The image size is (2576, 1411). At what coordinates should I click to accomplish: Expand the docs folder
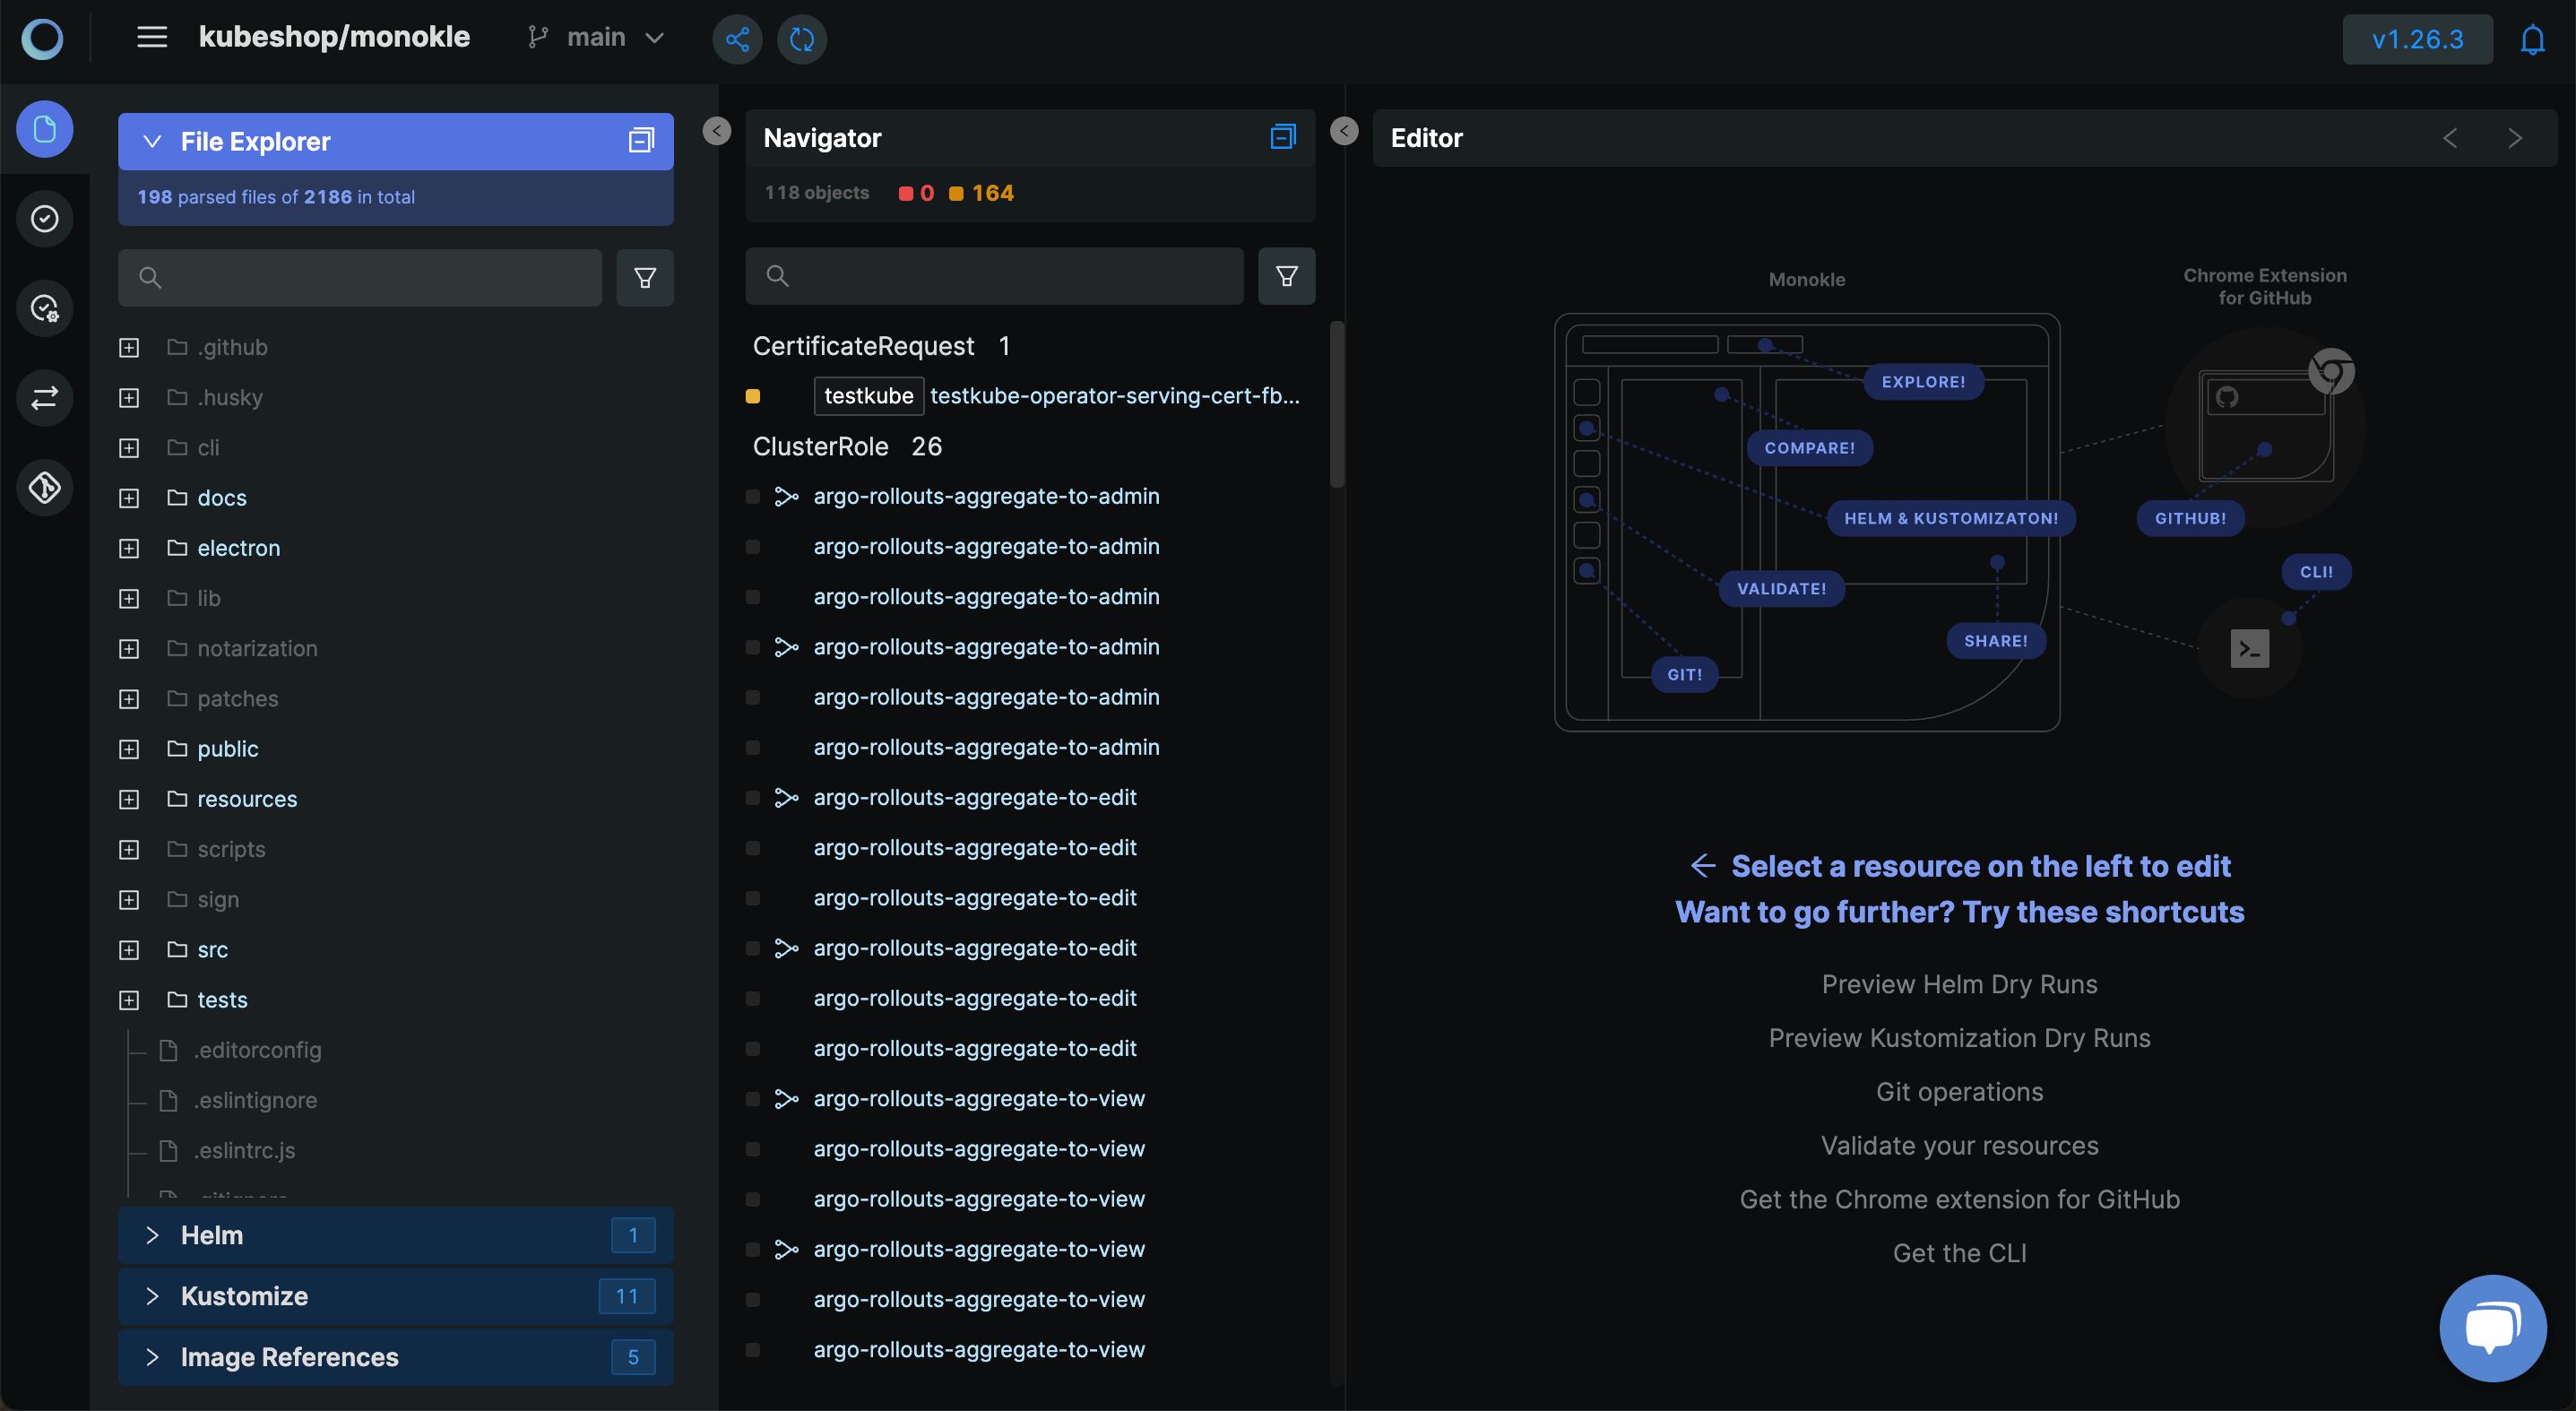click(129, 498)
